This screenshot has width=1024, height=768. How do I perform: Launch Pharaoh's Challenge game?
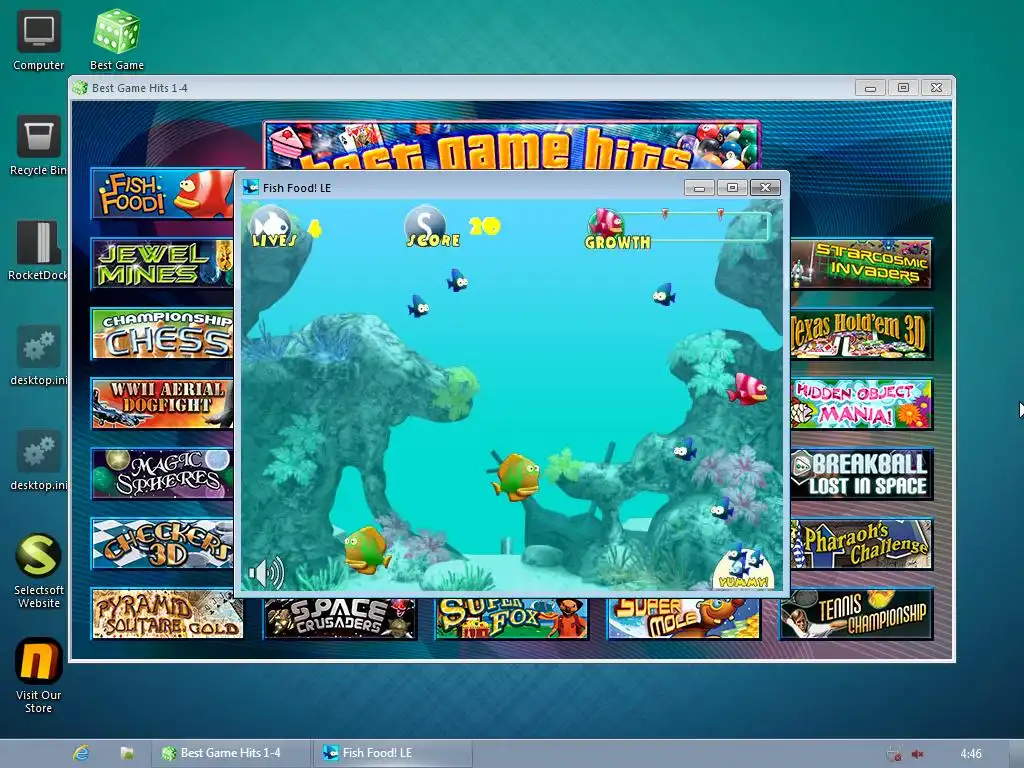pos(861,544)
